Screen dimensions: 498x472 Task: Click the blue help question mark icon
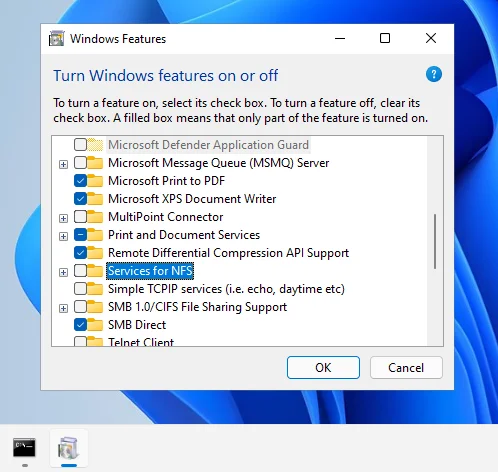[x=434, y=74]
